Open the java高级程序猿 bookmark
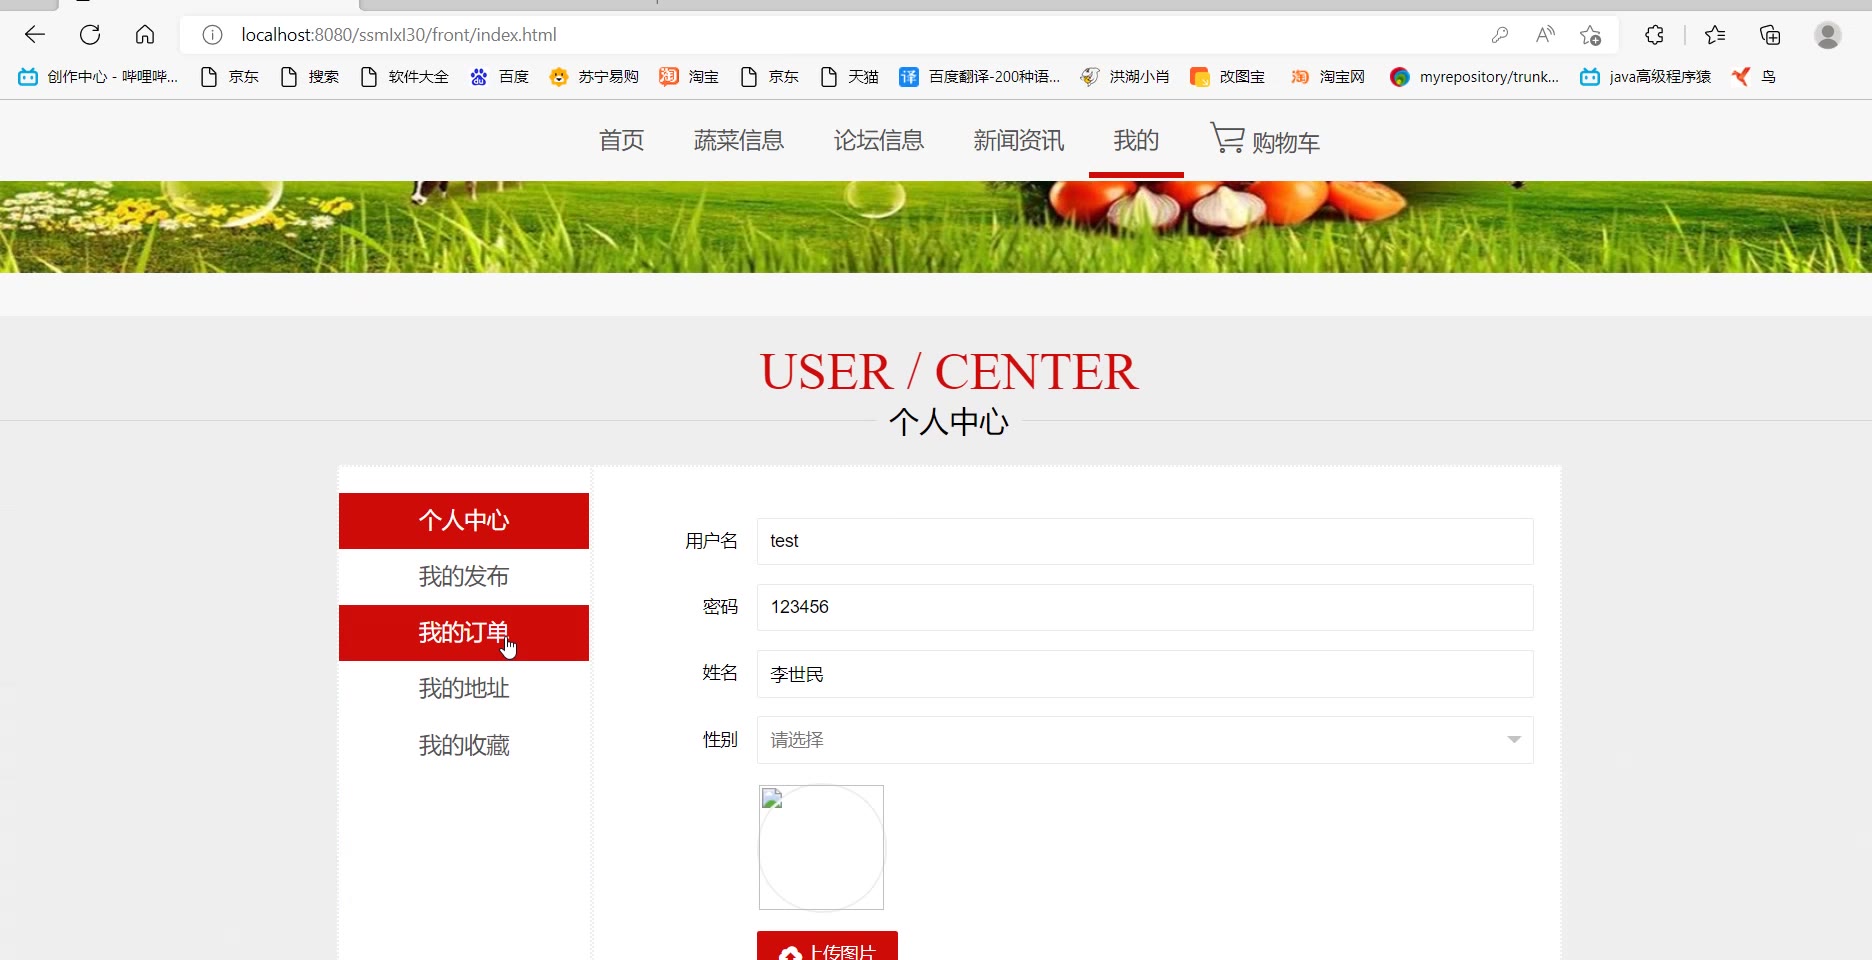Viewport: 1872px width, 960px height. click(1645, 77)
